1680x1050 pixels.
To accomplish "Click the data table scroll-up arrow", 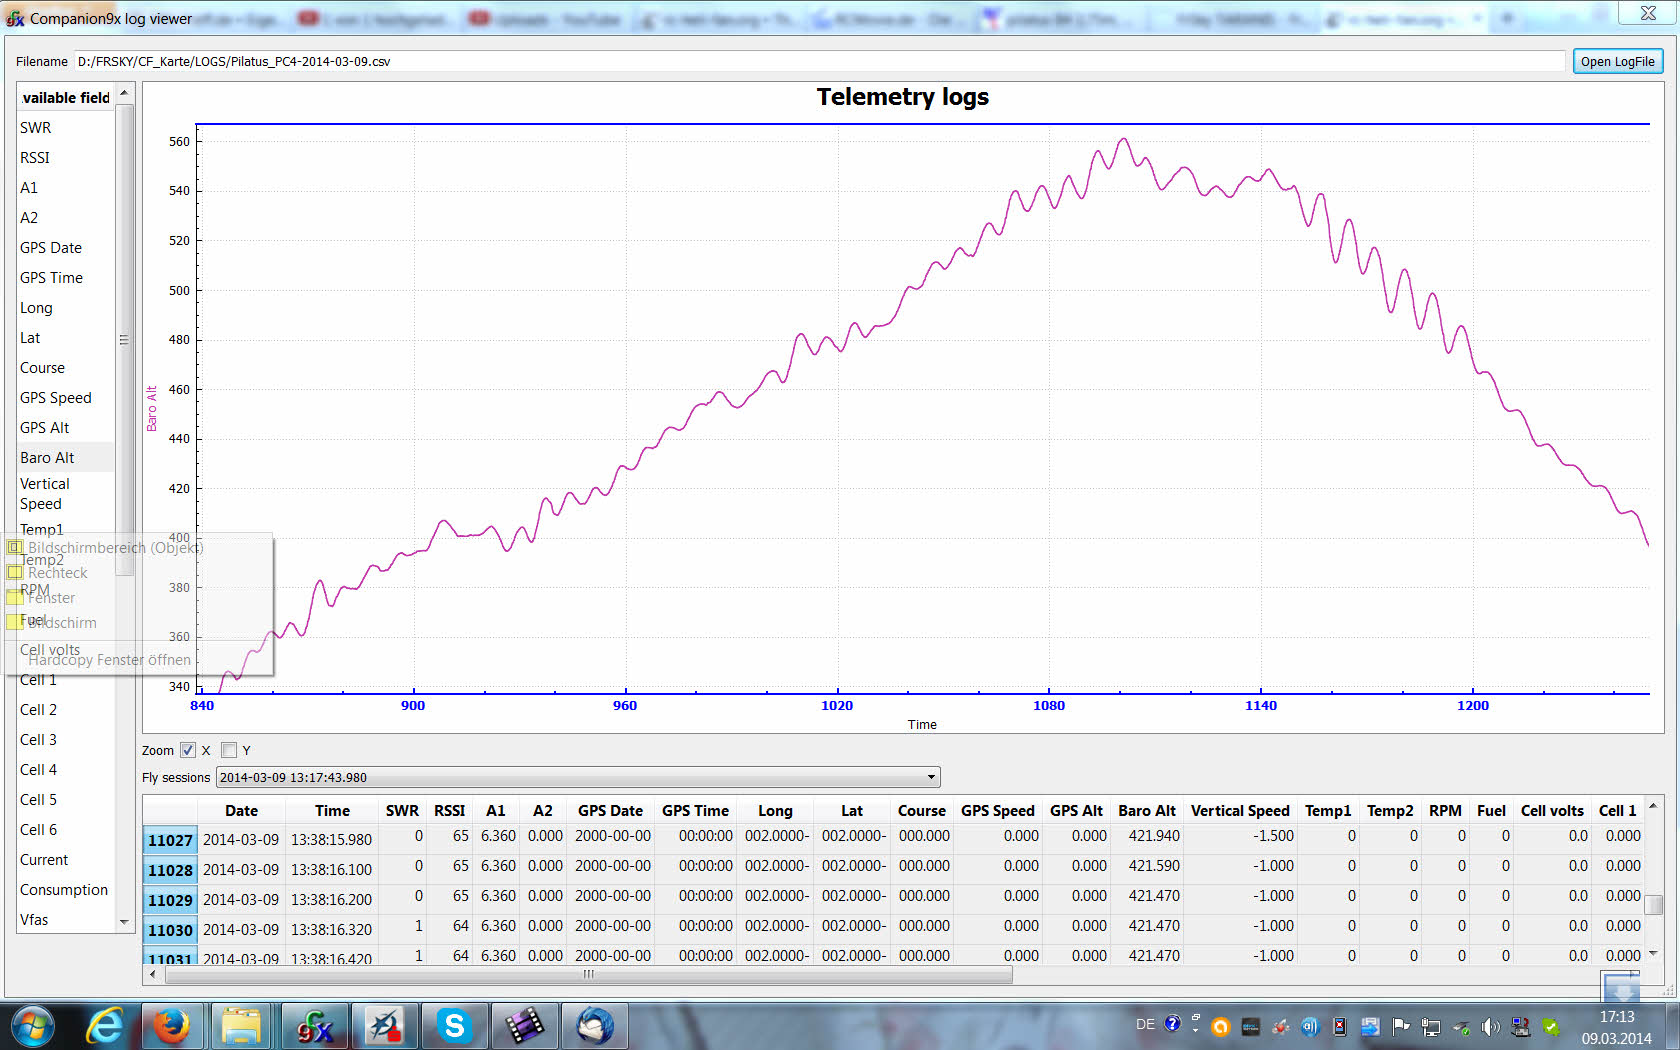I will pos(1653,806).
